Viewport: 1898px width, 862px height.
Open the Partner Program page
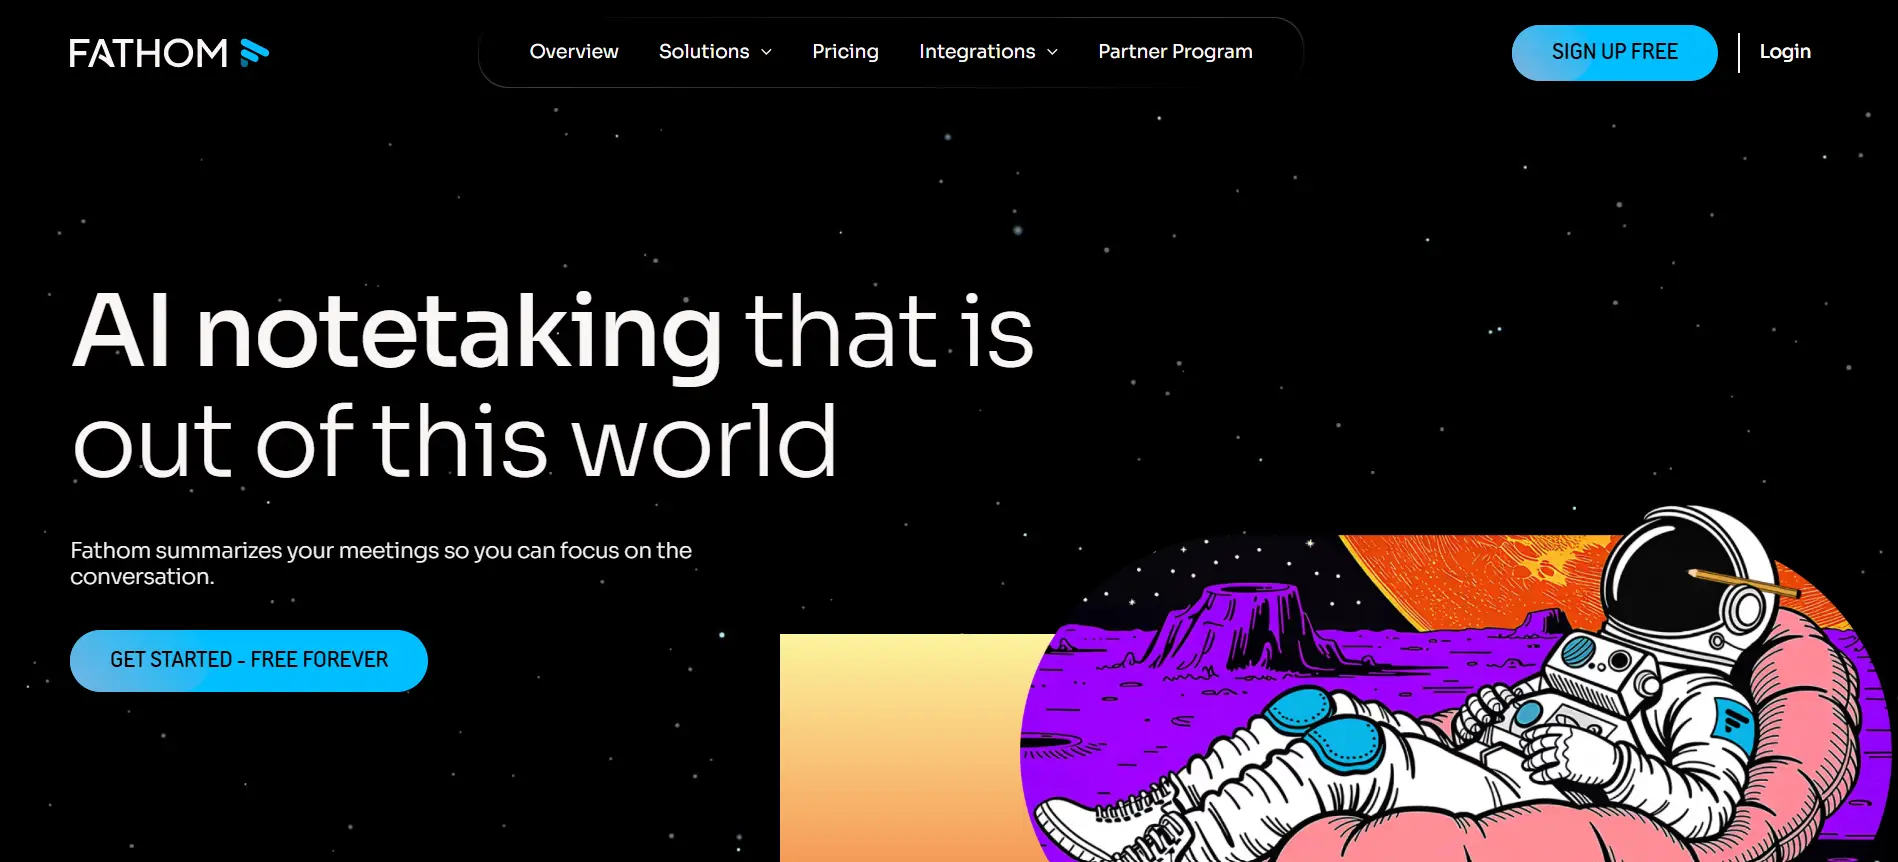(1175, 51)
